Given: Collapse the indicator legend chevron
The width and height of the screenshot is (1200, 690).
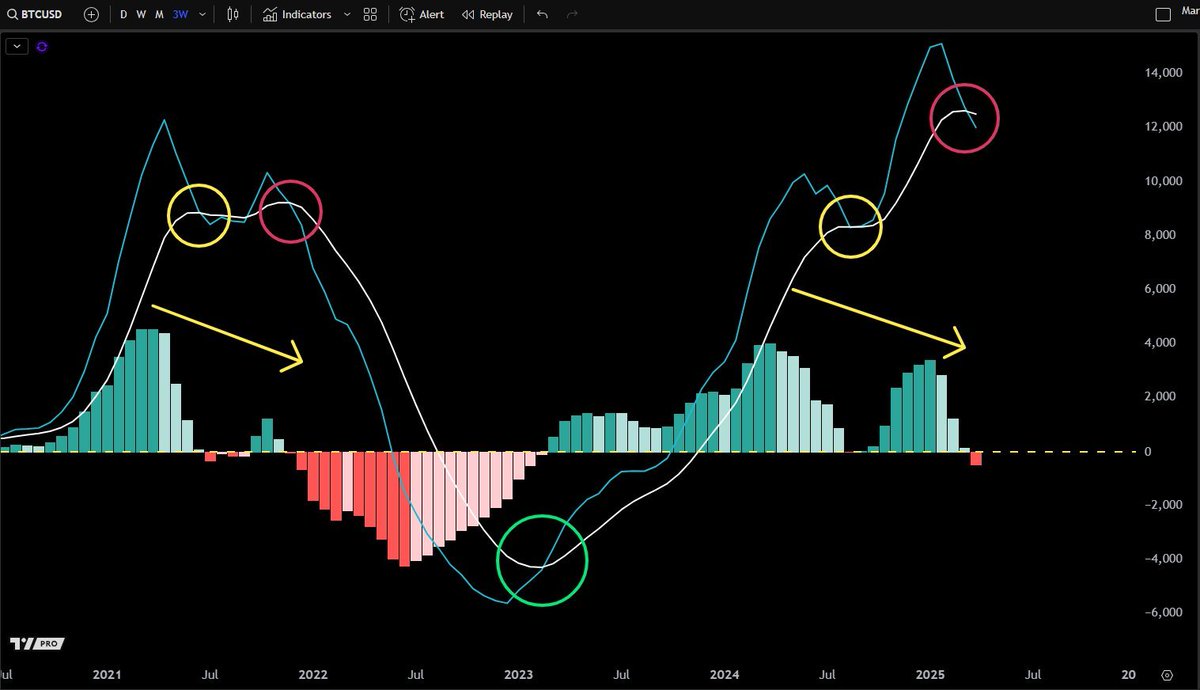Looking at the screenshot, I should point(15,46).
